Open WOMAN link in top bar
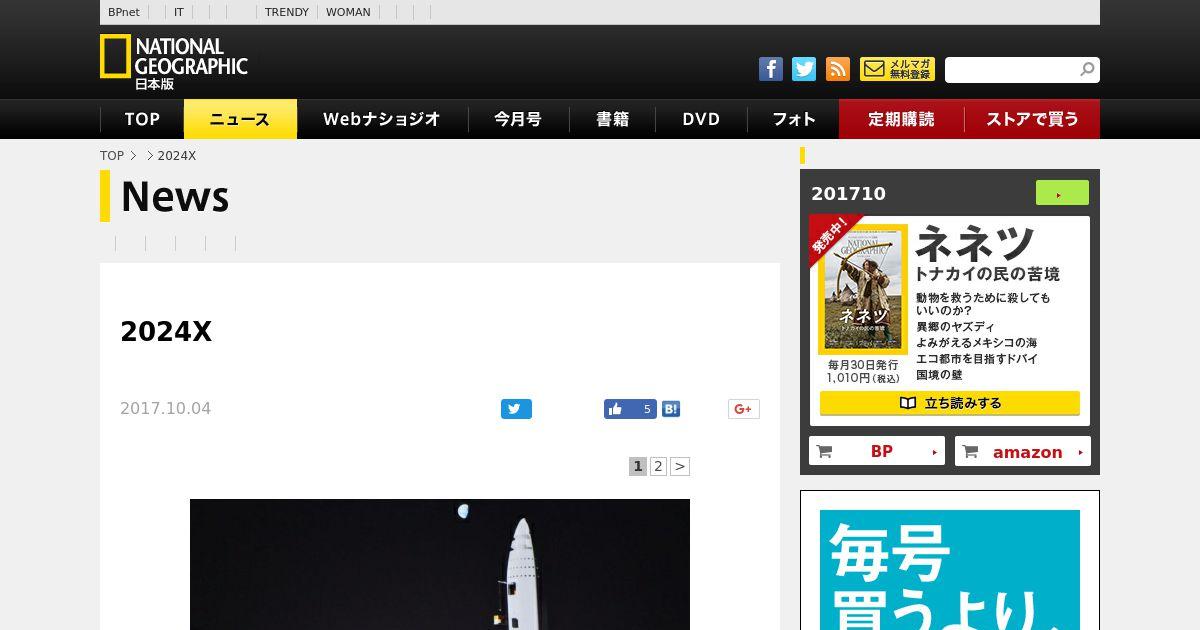The height and width of the screenshot is (630, 1200). pyautogui.click(x=348, y=12)
